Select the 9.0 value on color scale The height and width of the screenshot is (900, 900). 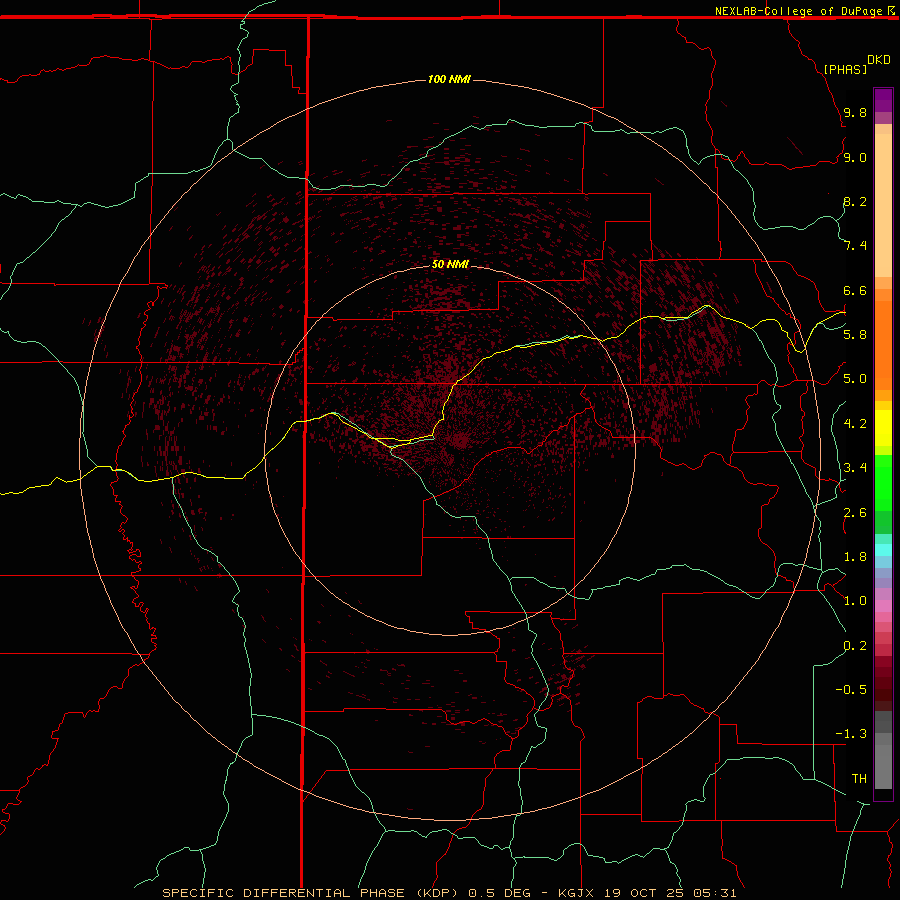pyautogui.click(x=855, y=157)
